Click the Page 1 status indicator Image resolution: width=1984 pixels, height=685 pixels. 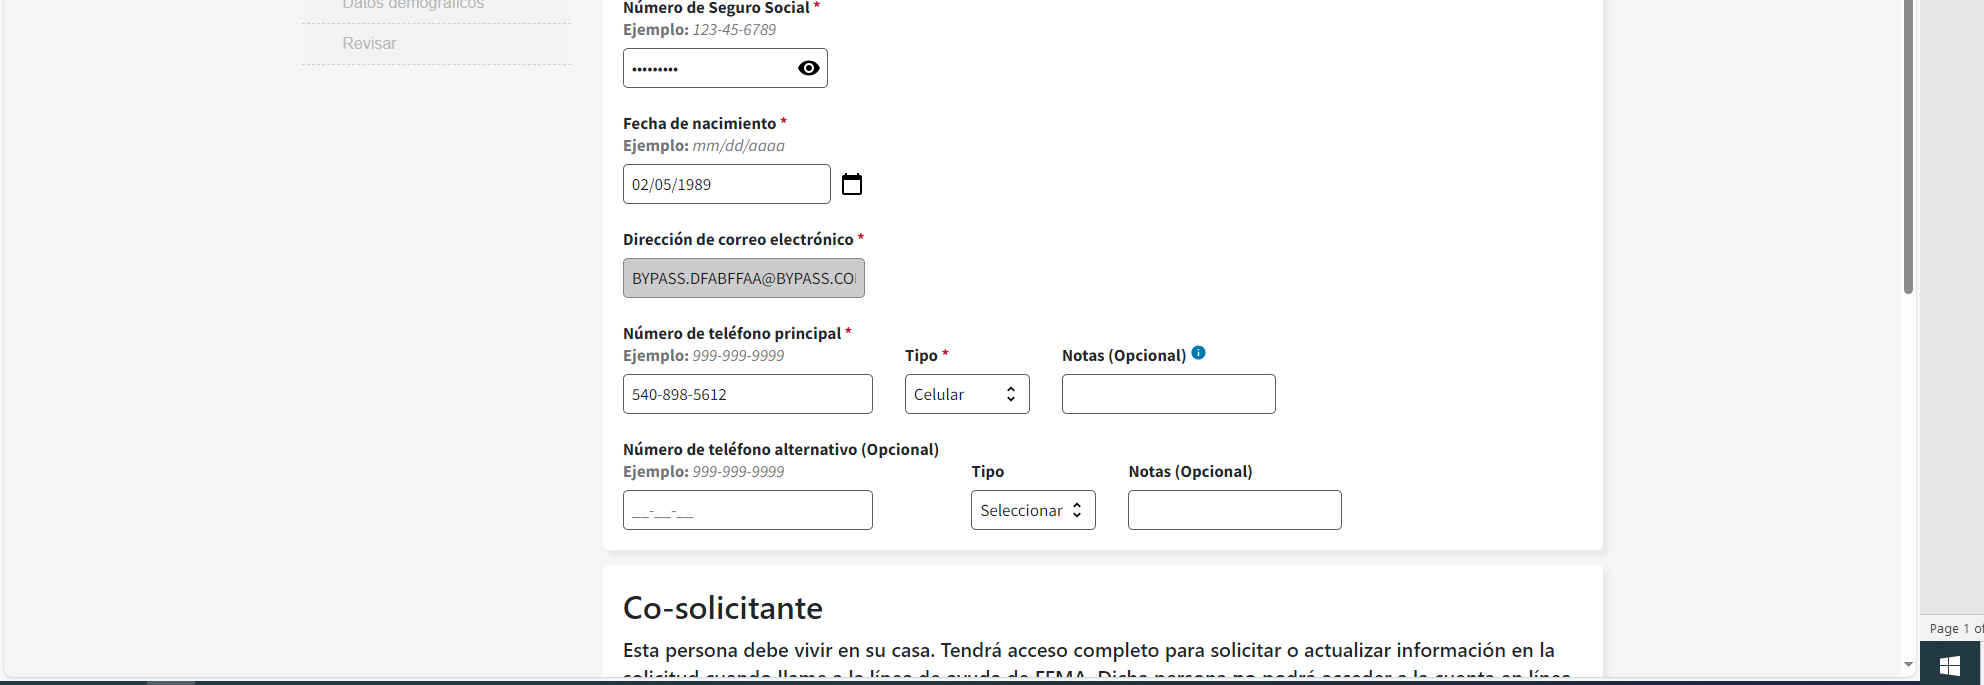[x=1954, y=628]
